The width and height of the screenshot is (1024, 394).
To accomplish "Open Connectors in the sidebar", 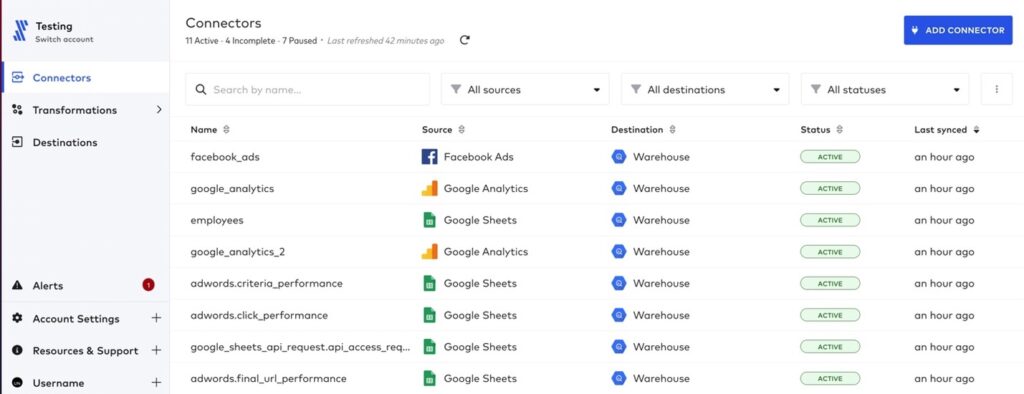I will tap(86, 78).
